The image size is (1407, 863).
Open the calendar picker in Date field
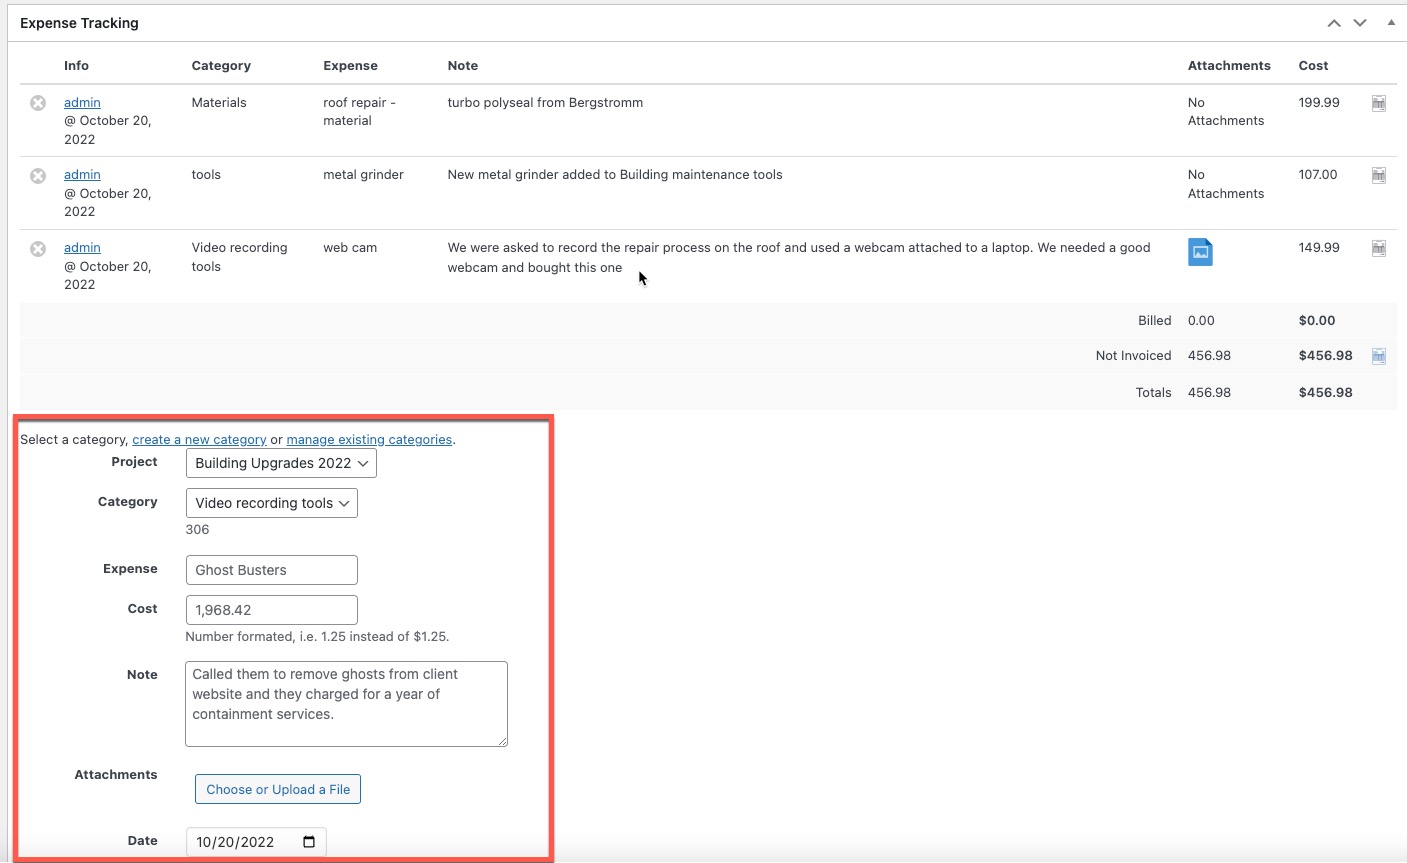pos(309,842)
